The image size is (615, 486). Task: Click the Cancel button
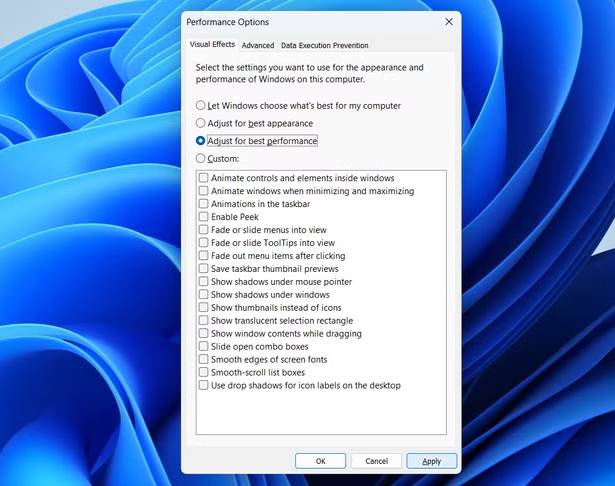[377, 461]
